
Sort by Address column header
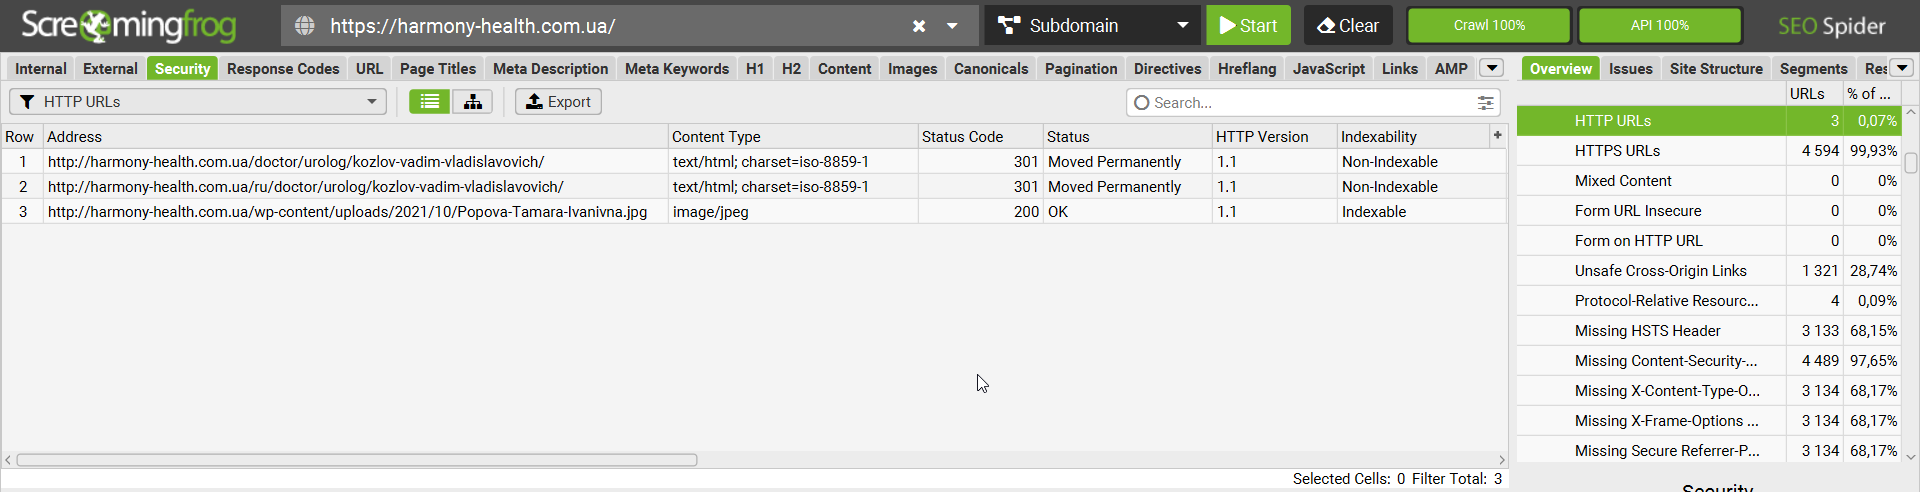point(355,136)
